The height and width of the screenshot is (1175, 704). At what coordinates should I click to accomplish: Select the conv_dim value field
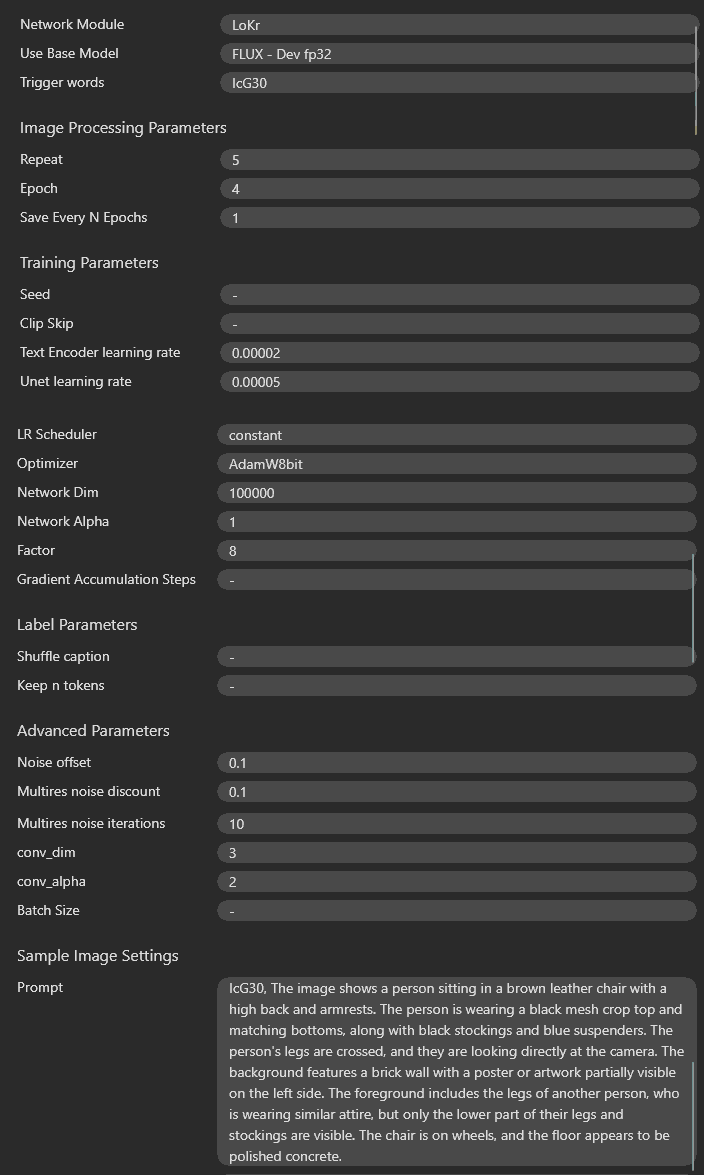tap(457, 853)
